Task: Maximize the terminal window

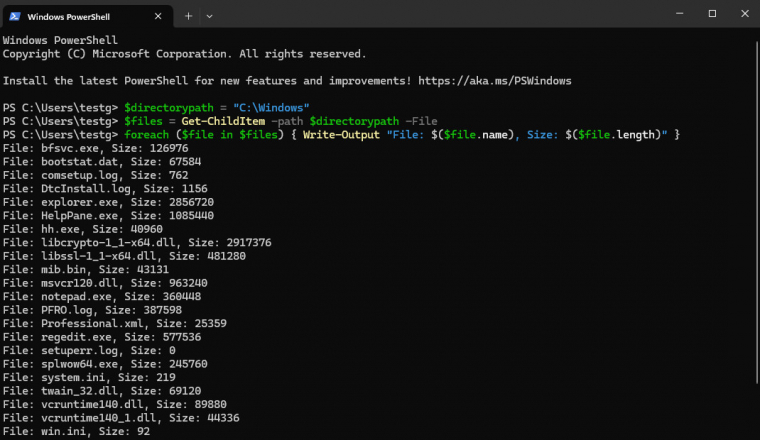Action: coord(712,14)
